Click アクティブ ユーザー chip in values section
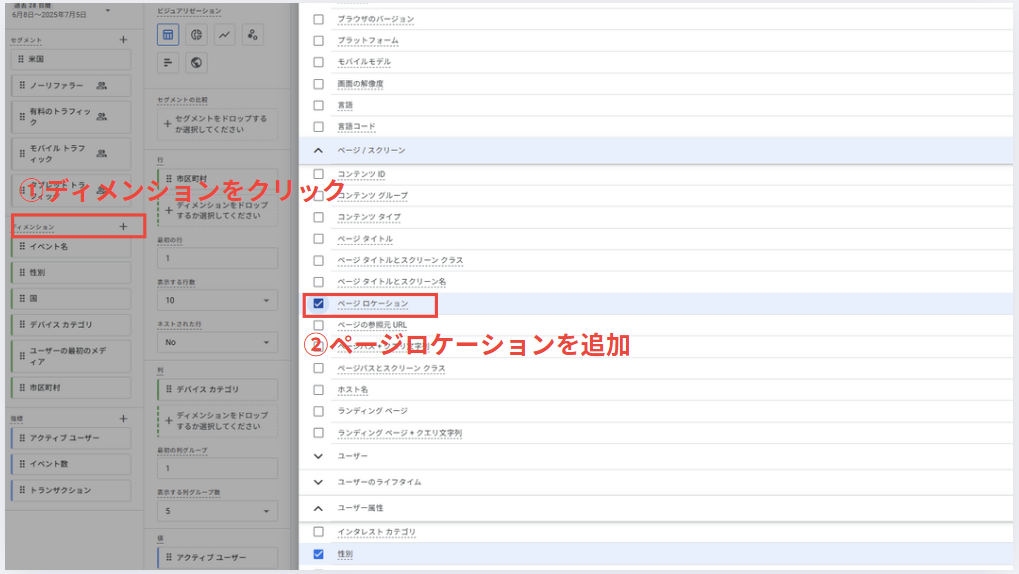The height and width of the screenshot is (574, 1019). [x=217, y=558]
